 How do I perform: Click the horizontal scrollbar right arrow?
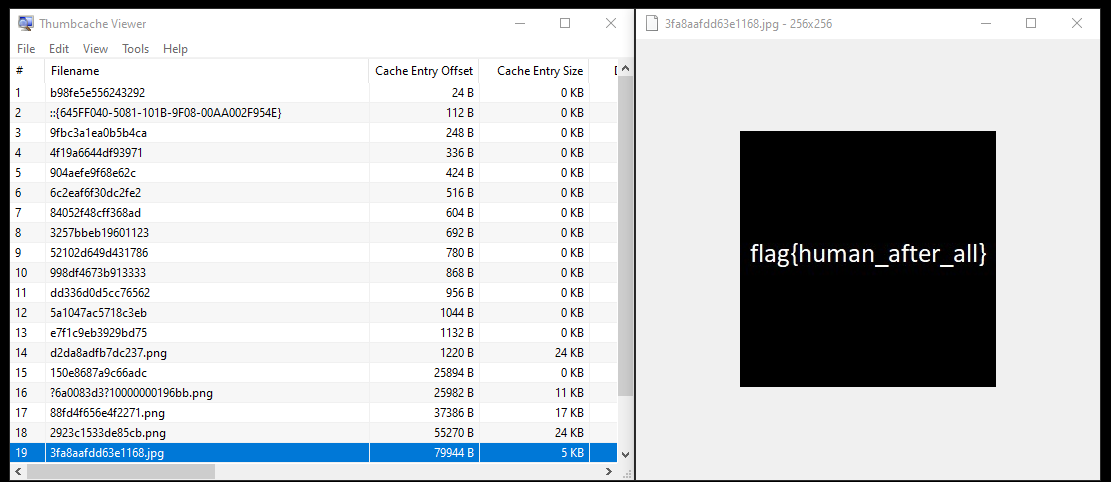click(x=609, y=471)
